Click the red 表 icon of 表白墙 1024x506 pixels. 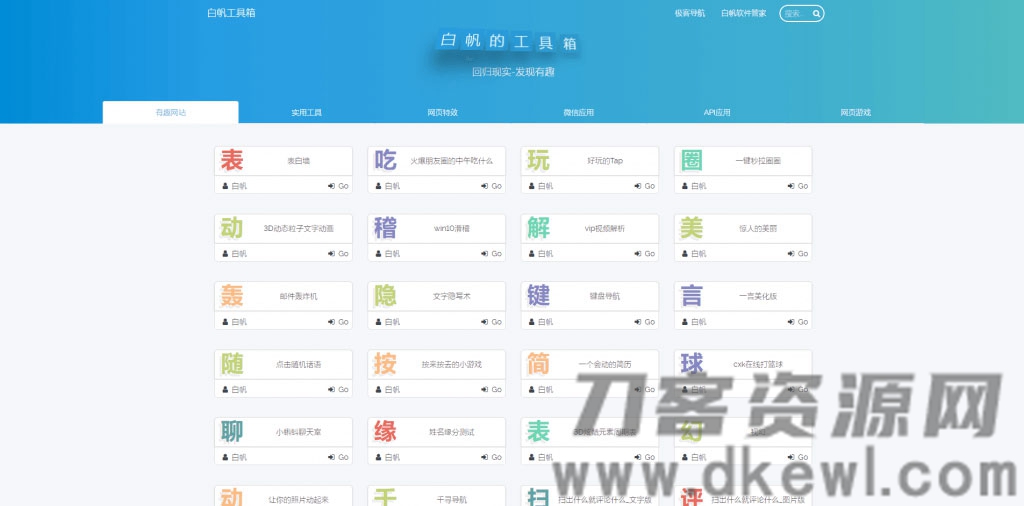click(x=232, y=160)
